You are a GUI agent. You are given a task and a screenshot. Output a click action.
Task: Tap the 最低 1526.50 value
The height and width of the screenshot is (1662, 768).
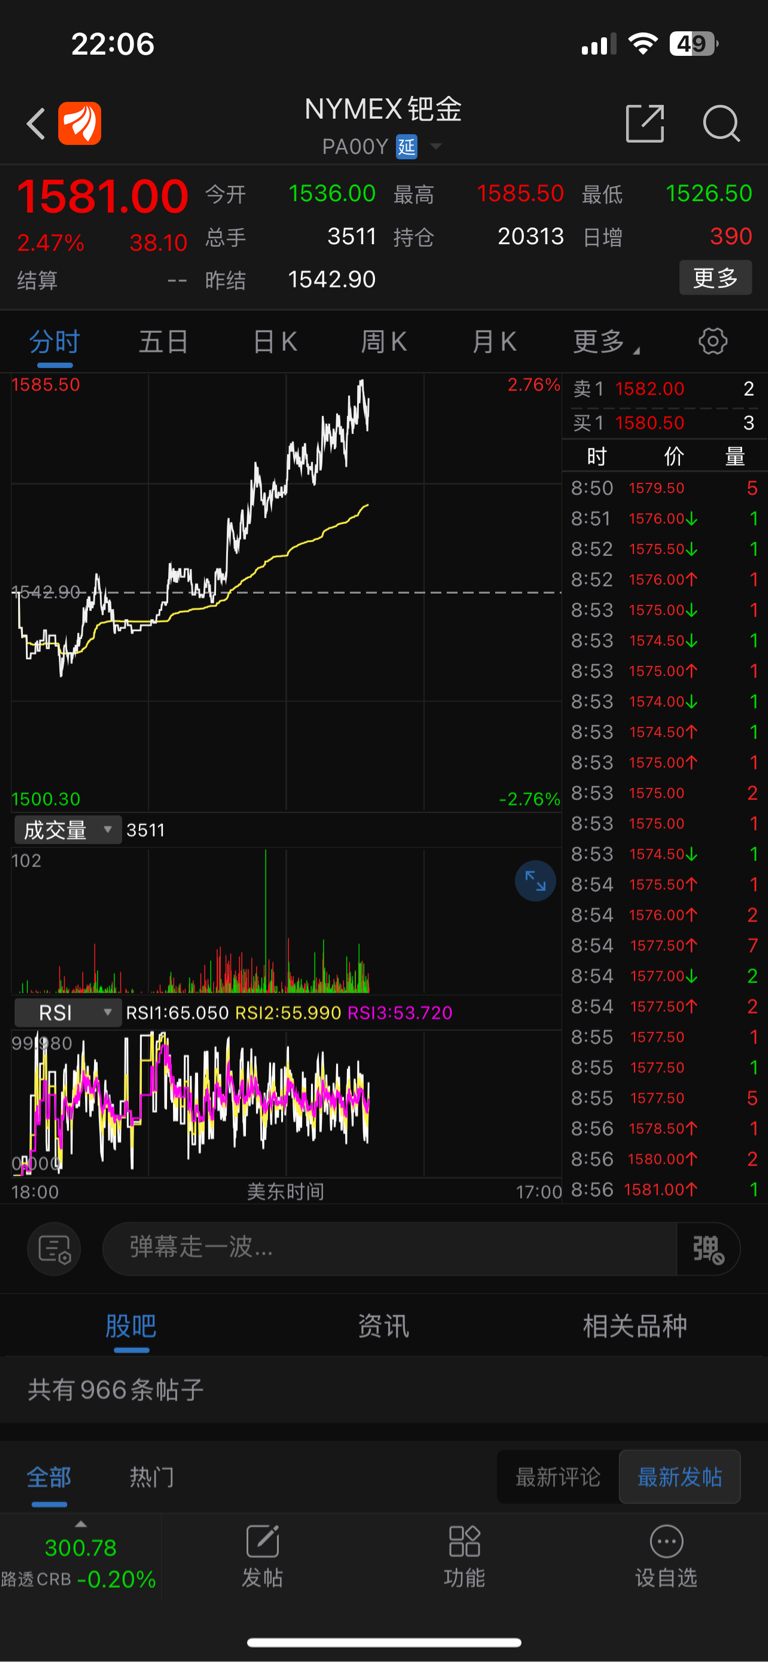709,194
